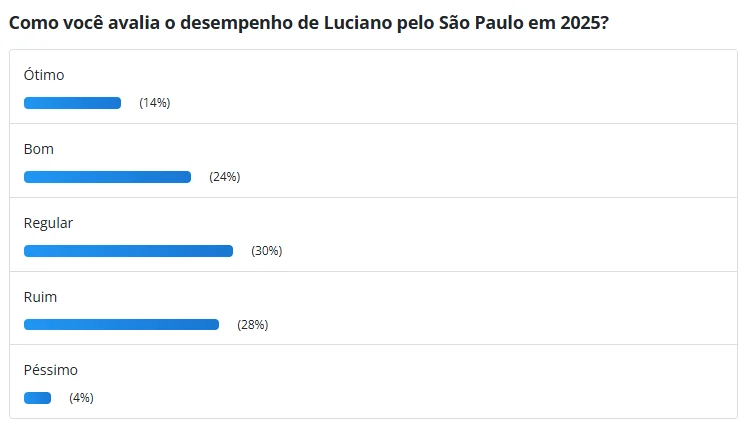Screen dimensions: 748x431
Task: Click the Ruim result progress bar
Action: 121,324
